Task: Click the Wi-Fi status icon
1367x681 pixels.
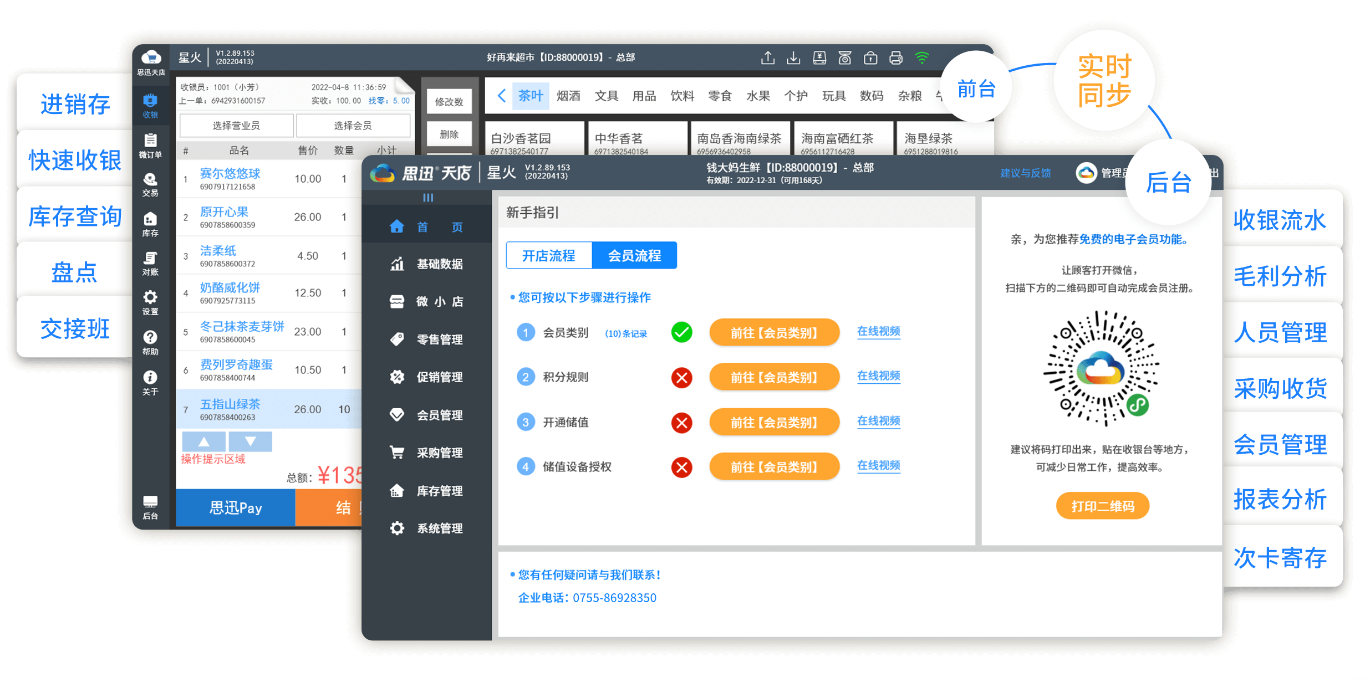Action: click(922, 58)
